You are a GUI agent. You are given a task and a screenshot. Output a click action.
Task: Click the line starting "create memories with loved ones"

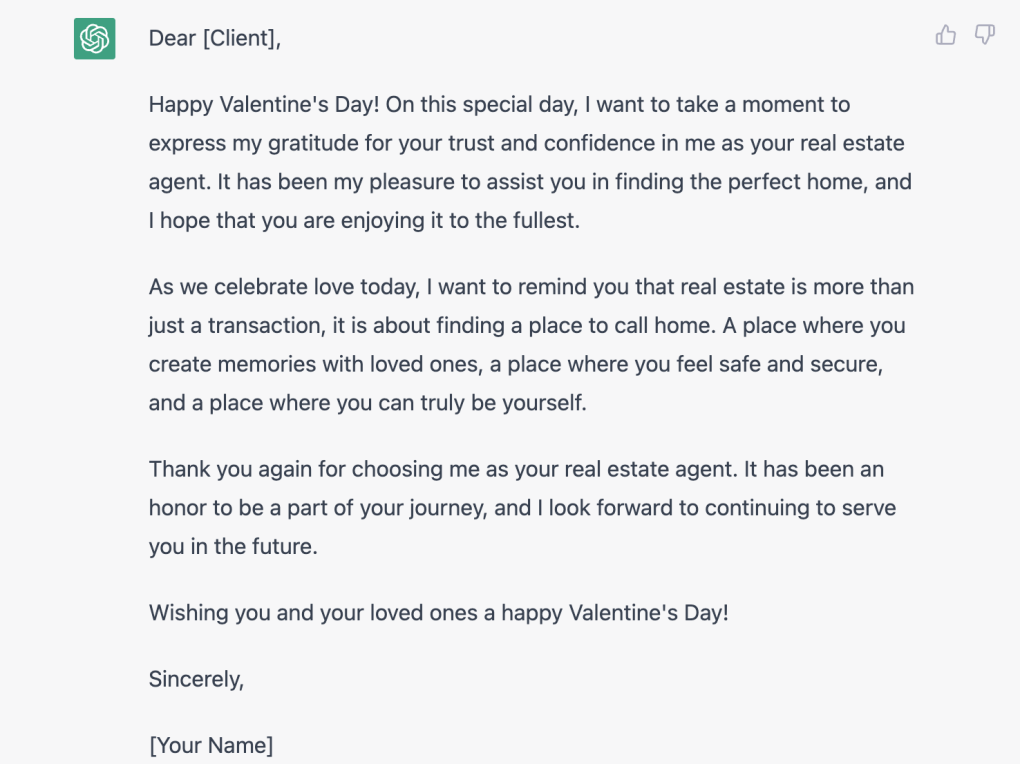tap(515, 365)
